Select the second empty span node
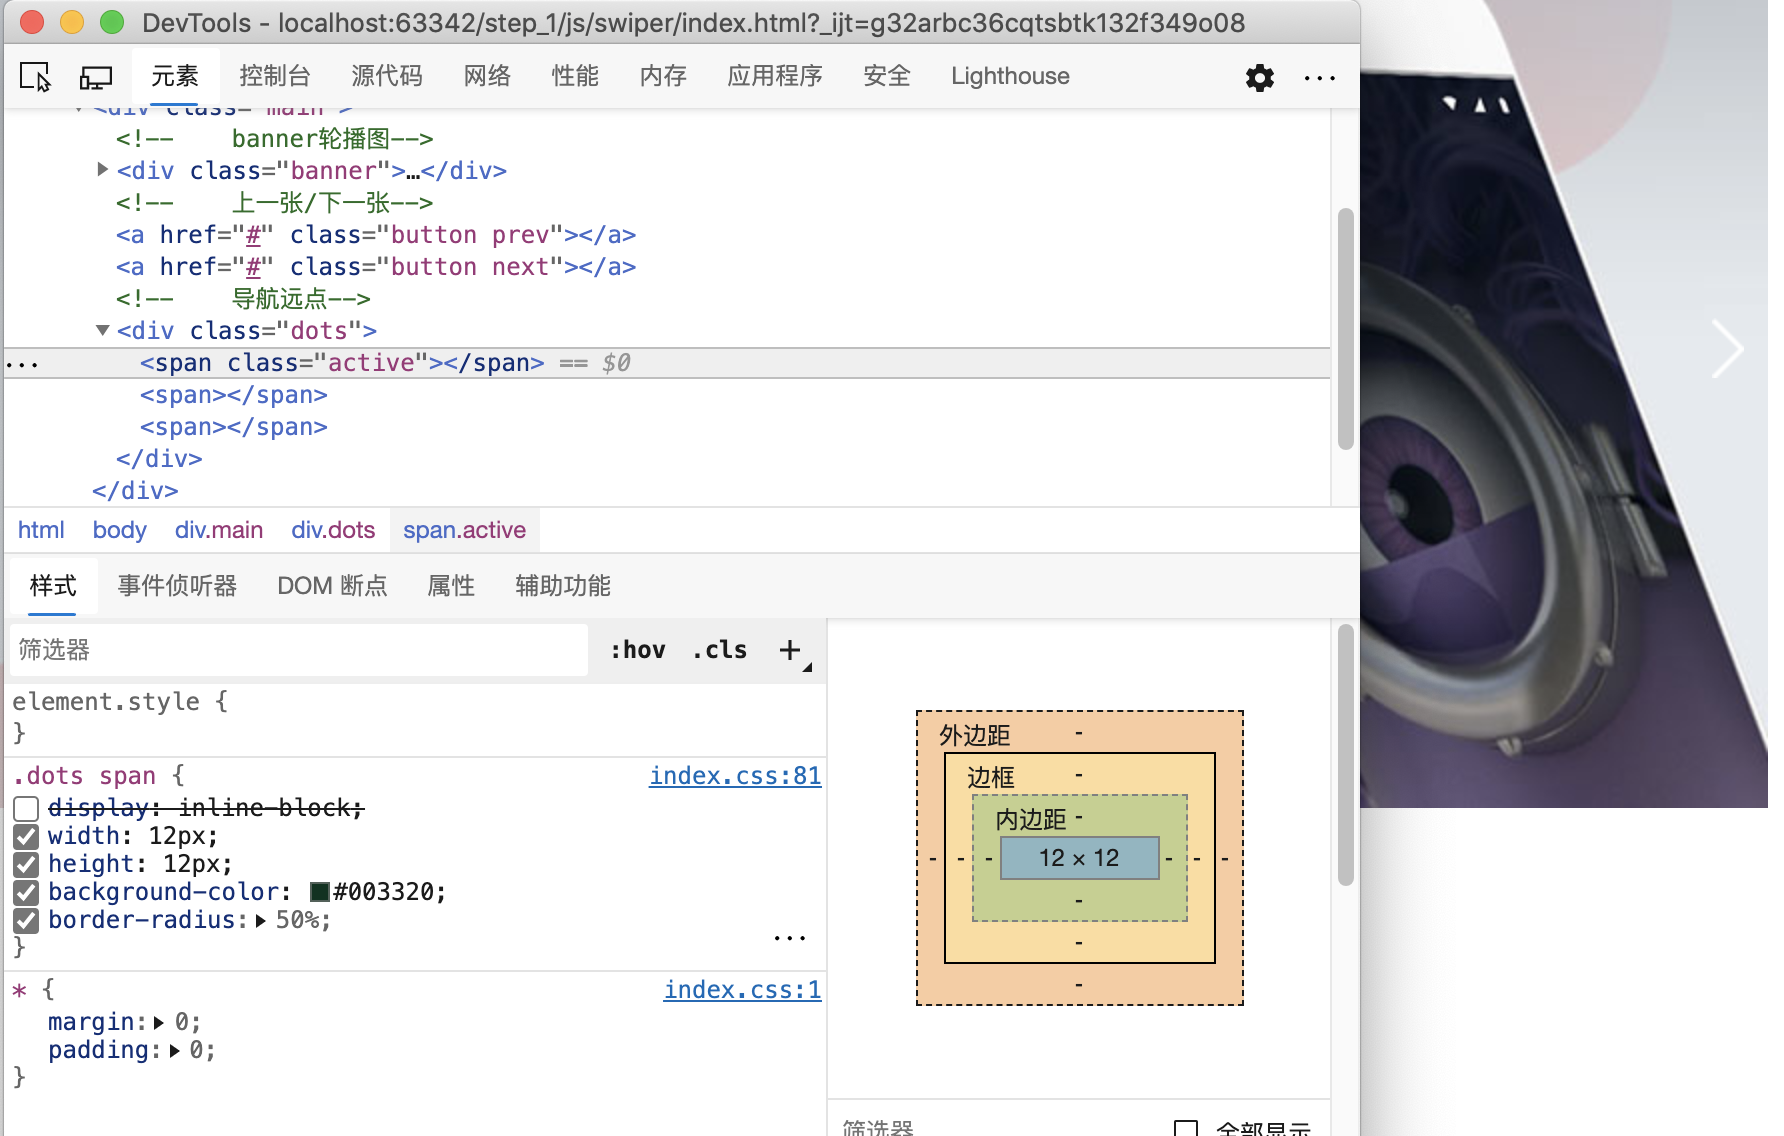 [x=234, y=395]
